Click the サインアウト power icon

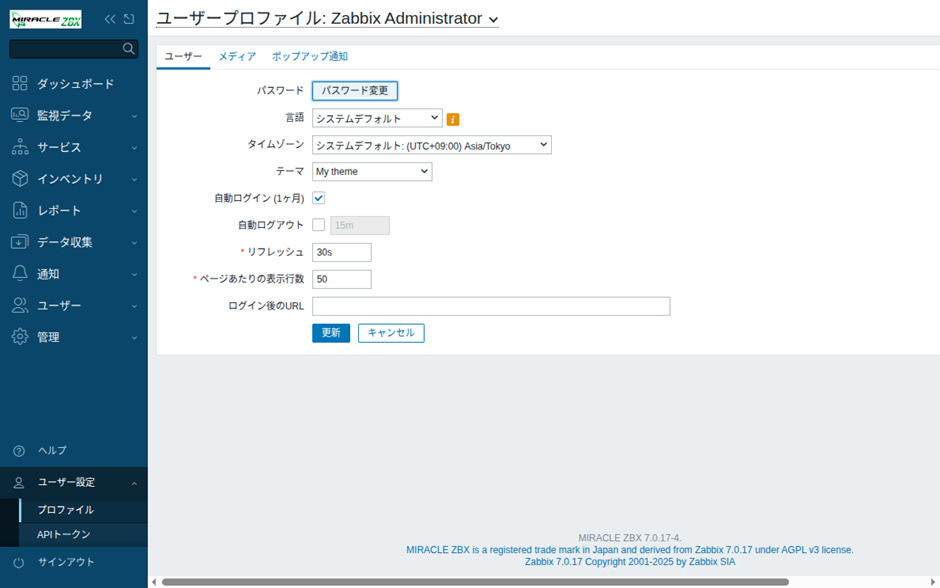pyautogui.click(x=19, y=562)
